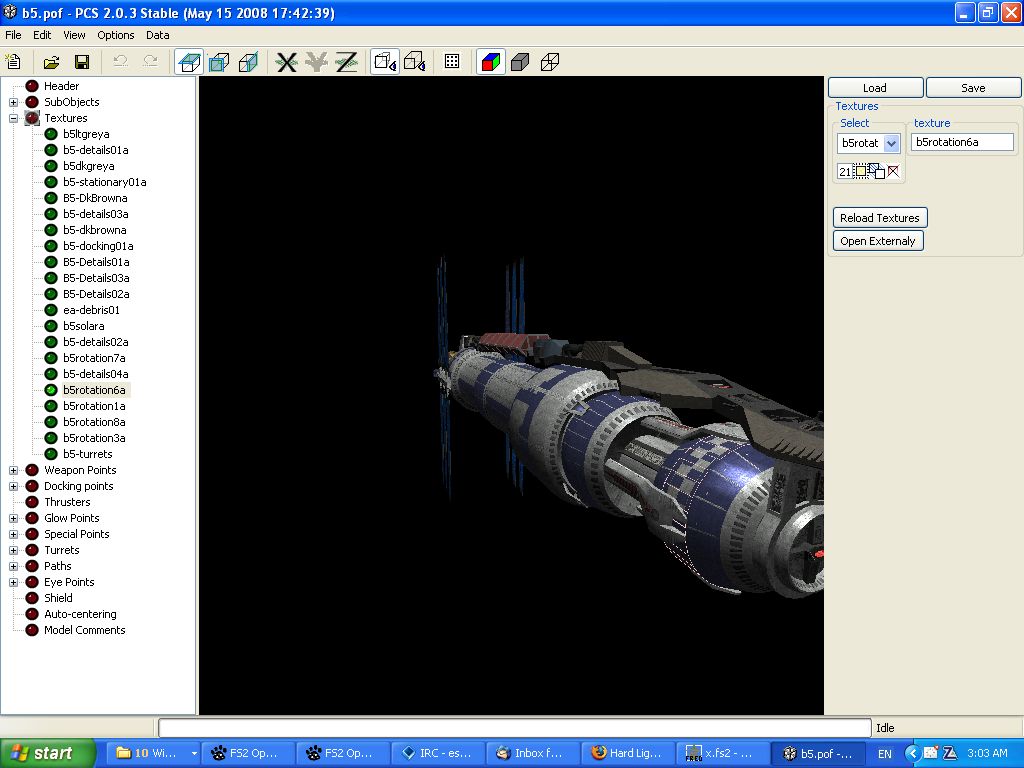Toggle the colored textured cube view
This screenshot has height=768, width=1024.
490,62
